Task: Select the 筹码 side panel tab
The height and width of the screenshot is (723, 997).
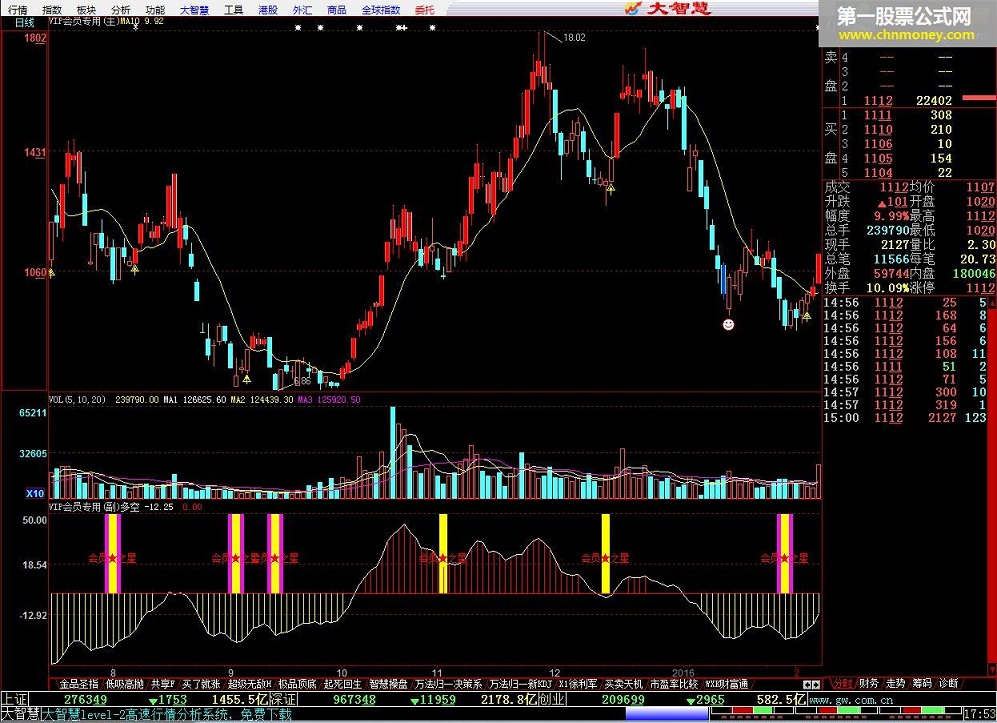Action: coord(923,684)
